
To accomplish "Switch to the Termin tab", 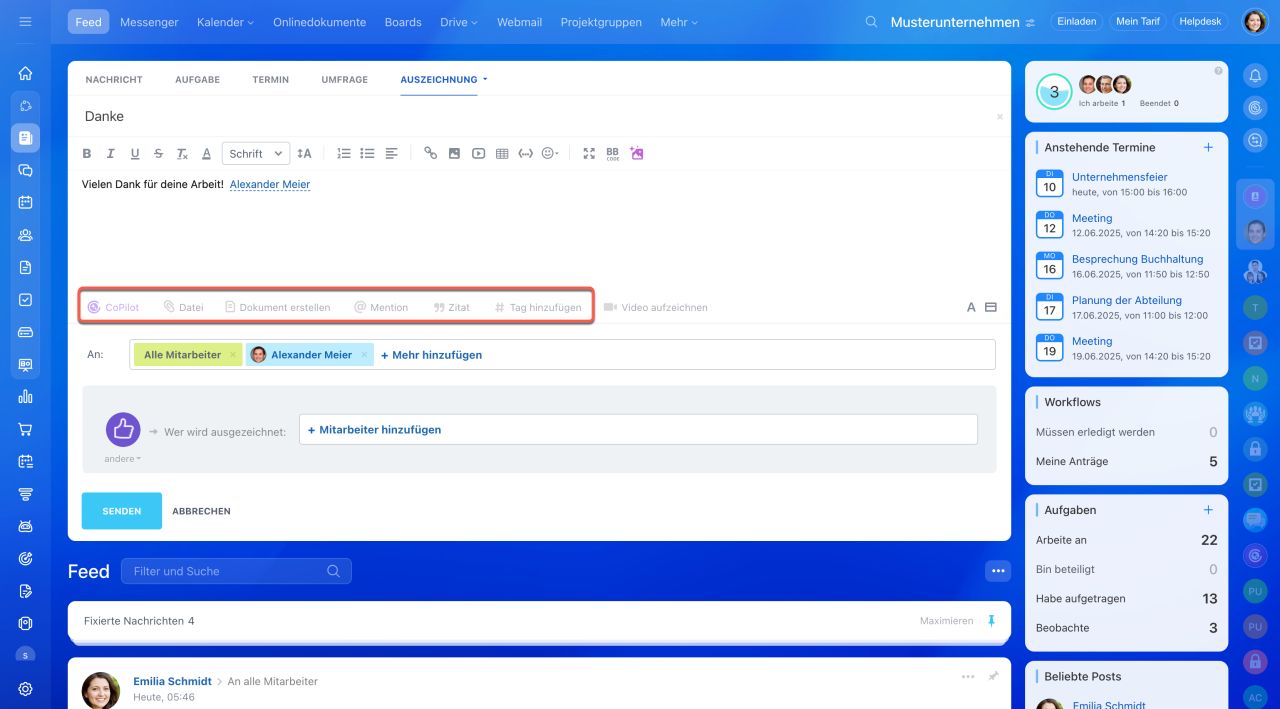I will [x=271, y=79].
